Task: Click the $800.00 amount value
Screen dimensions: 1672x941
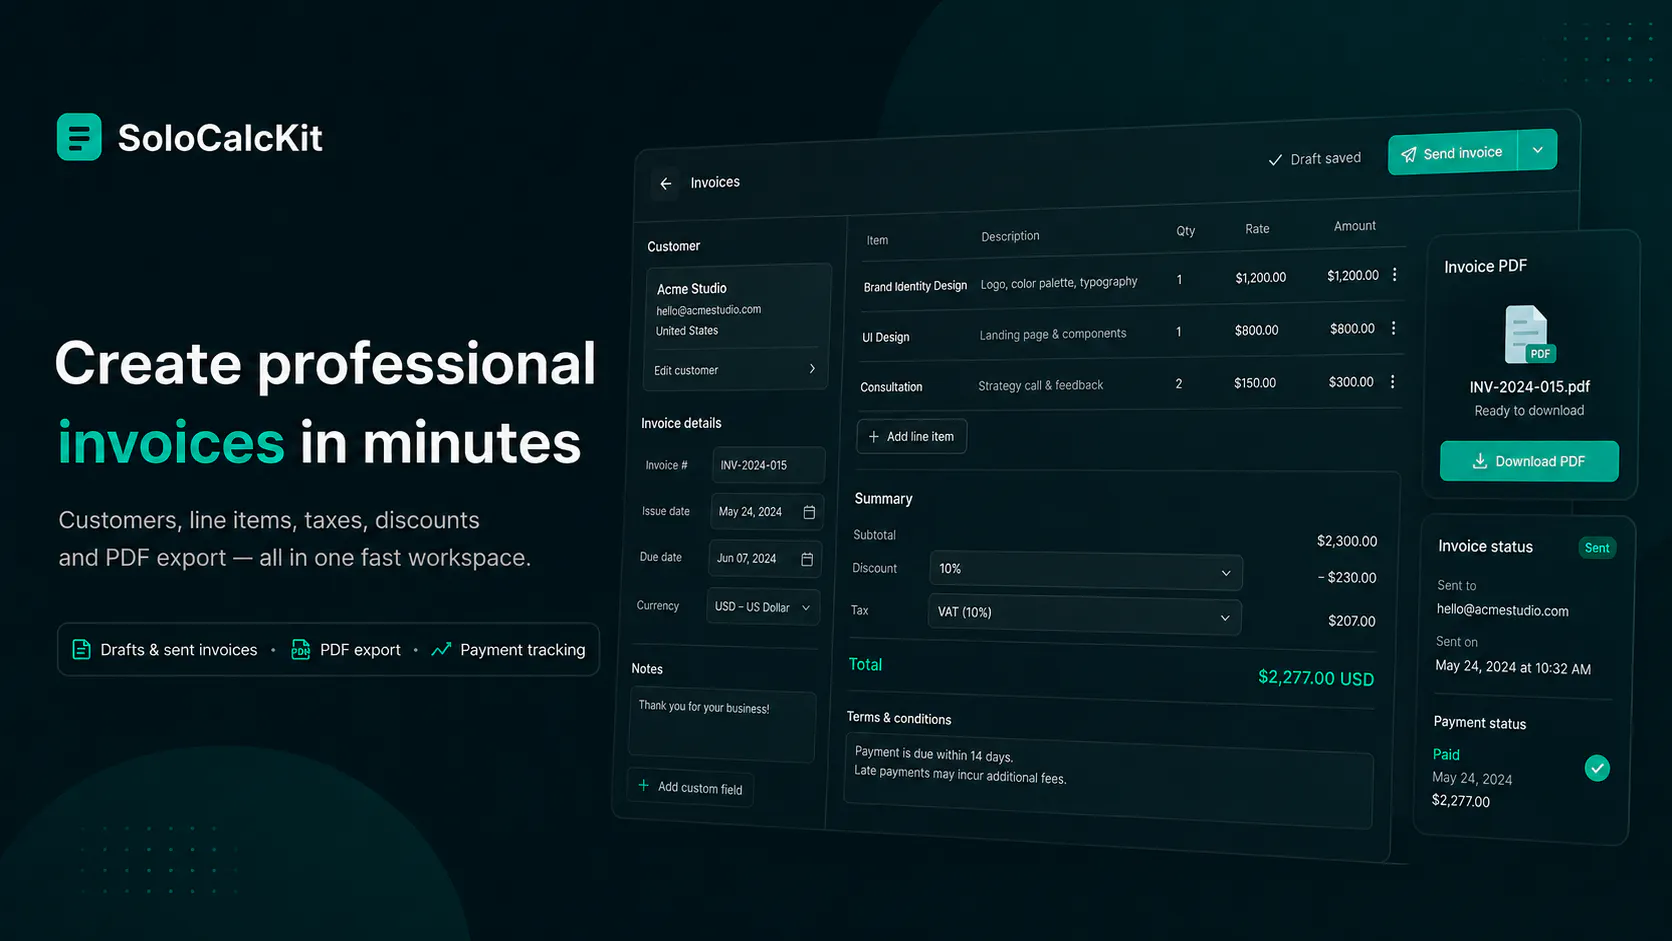Action: tap(1352, 329)
